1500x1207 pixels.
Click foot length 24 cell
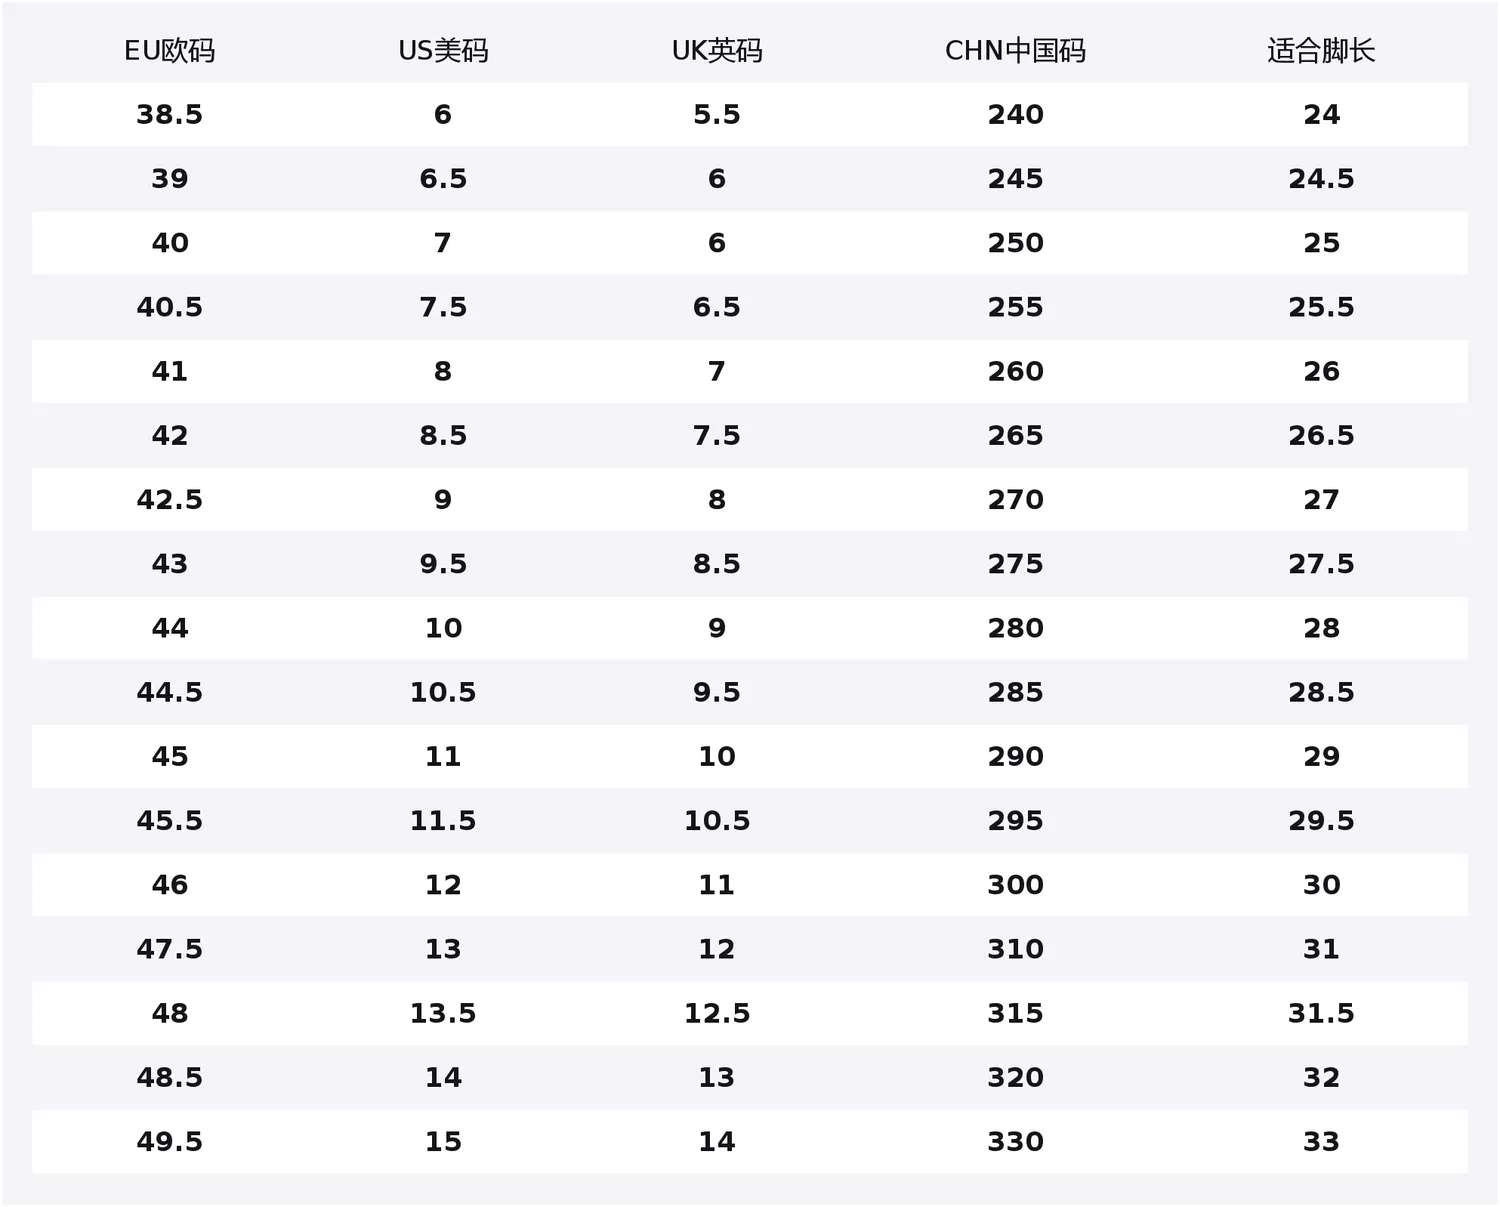[1321, 115]
